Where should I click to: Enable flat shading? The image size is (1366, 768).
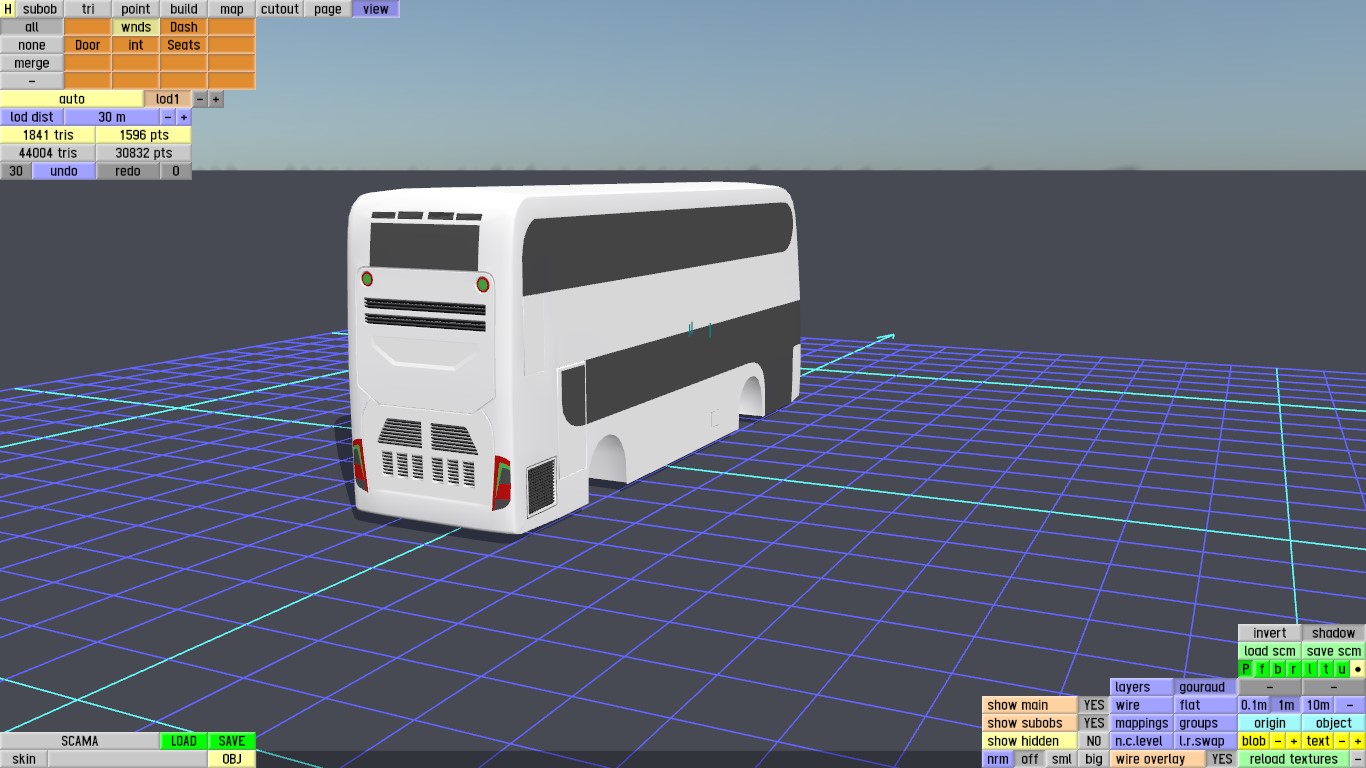(x=1206, y=705)
